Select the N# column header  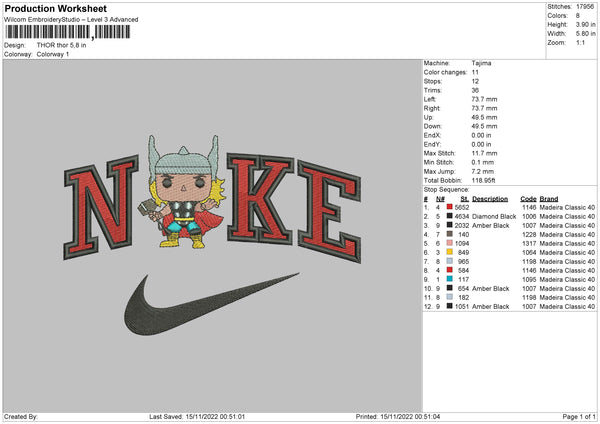tap(440, 199)
